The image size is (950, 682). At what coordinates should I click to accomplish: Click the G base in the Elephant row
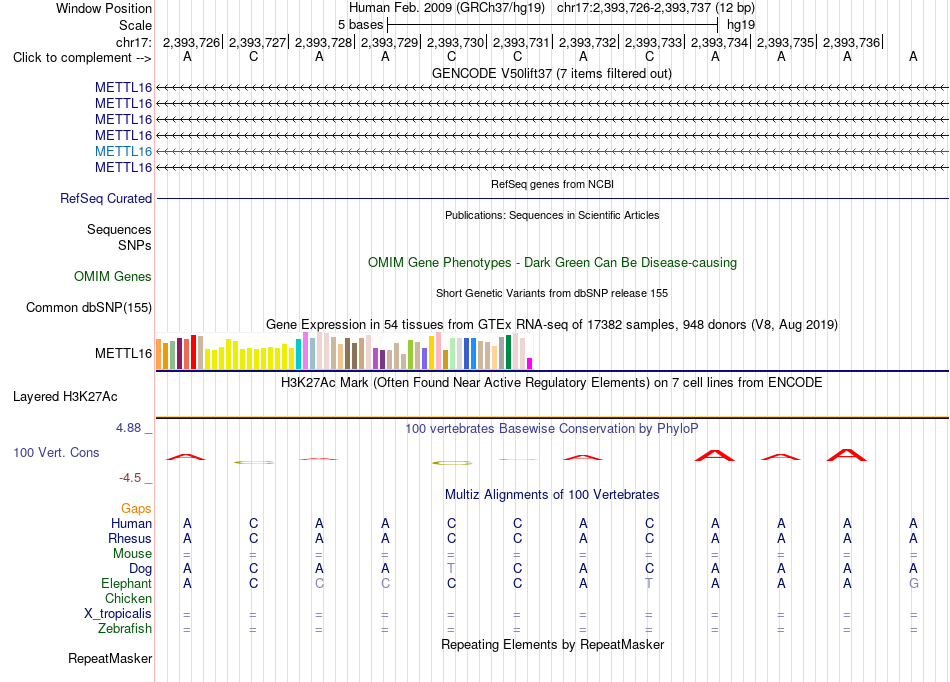coord(914,583)
